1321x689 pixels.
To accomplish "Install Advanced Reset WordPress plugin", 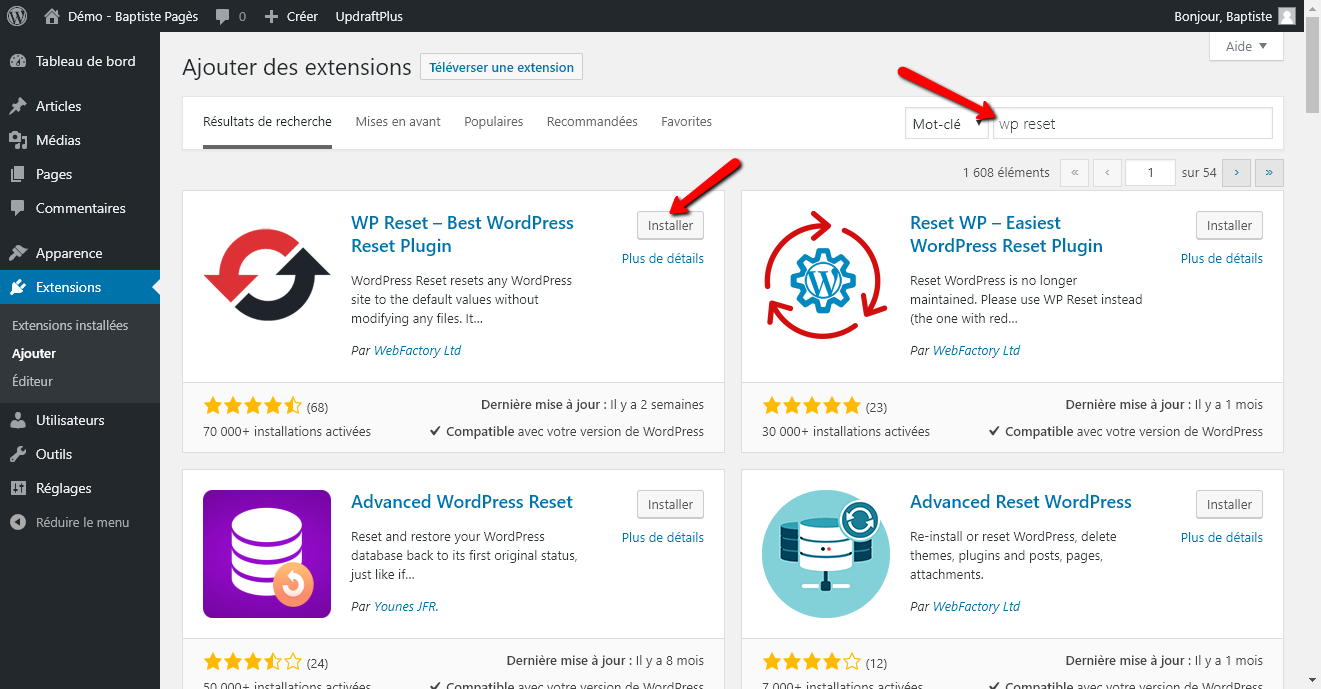I will 1229,505.
